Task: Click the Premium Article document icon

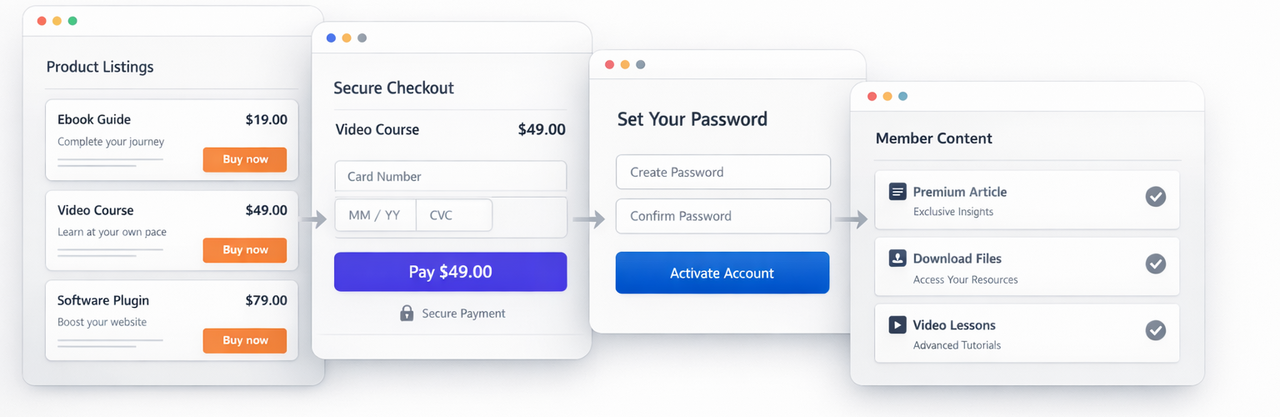Action: pos(897,191)
